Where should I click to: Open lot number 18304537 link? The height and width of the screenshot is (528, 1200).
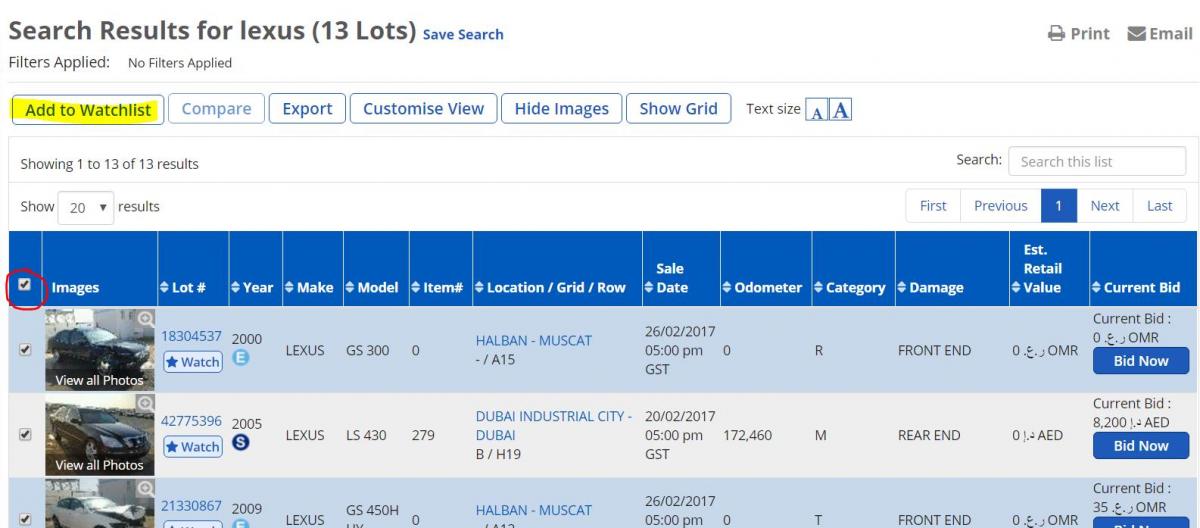point(193,338)
